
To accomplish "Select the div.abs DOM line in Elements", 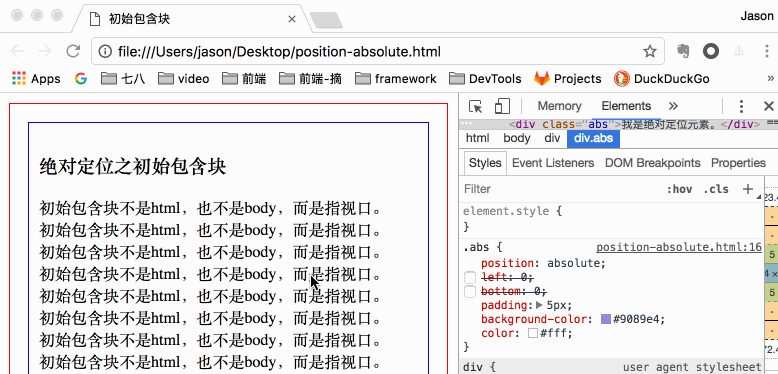I will coord(618,124).
